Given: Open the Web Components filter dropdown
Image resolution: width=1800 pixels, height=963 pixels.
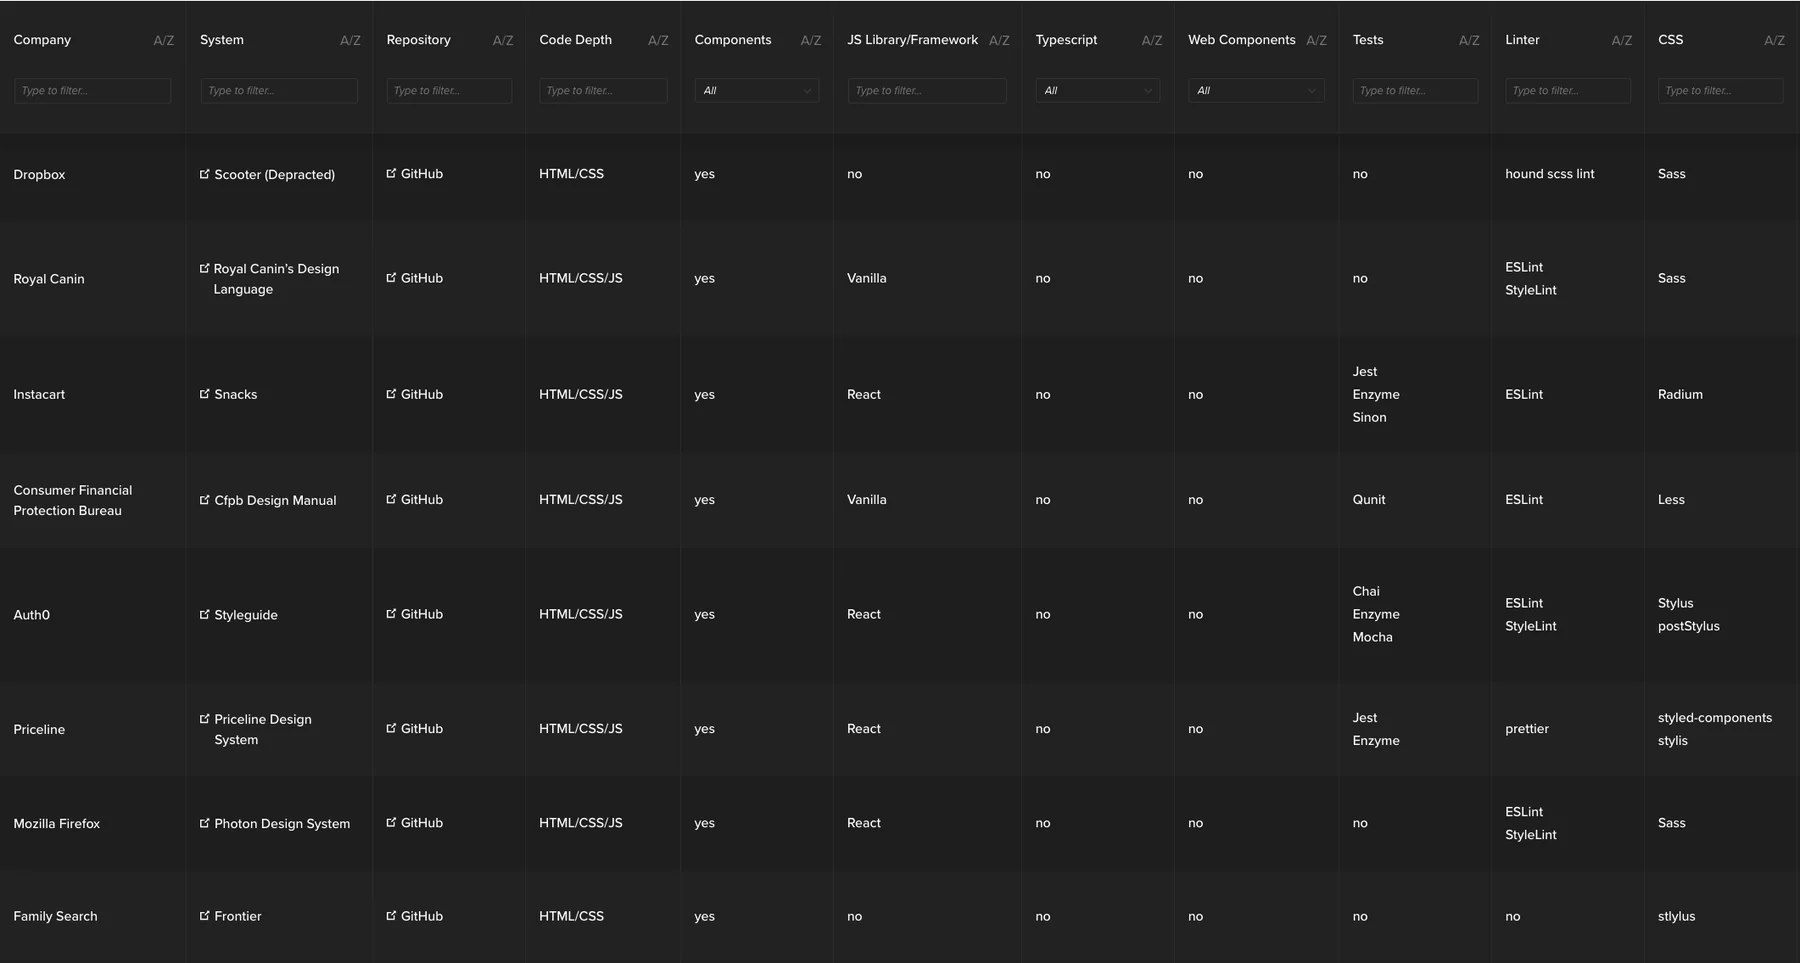Looking at the screenshot, I should pos(1256,90).
